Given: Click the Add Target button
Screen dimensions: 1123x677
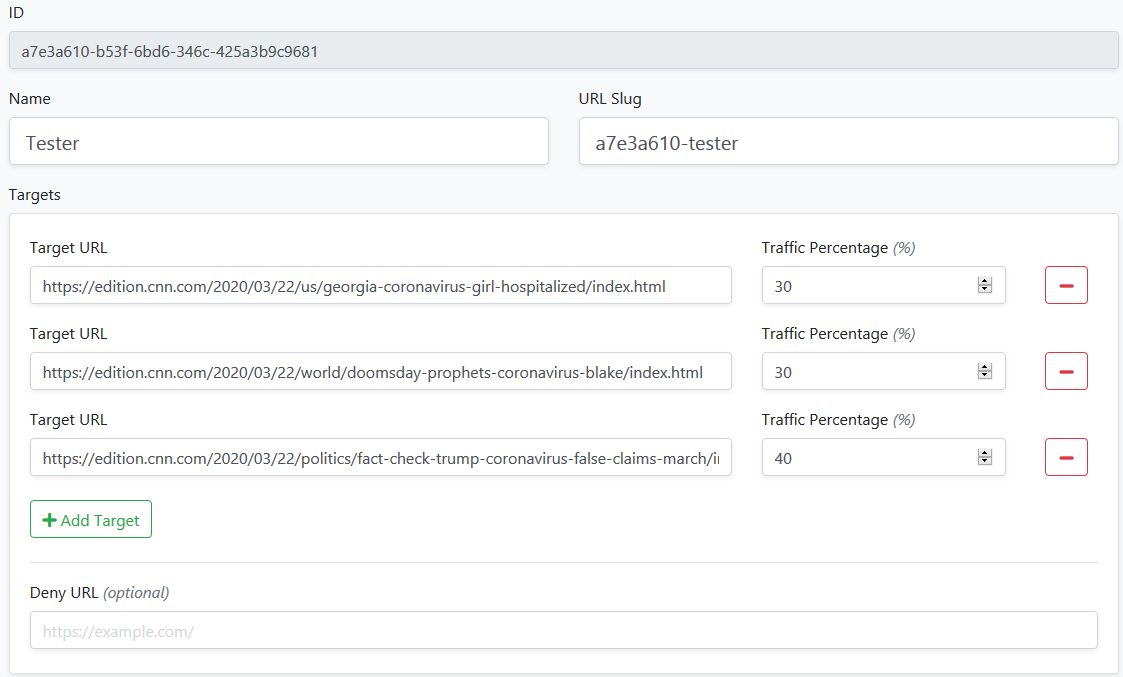Looking at the screenshot, I should pyautogui.click(x=91, y=520).
